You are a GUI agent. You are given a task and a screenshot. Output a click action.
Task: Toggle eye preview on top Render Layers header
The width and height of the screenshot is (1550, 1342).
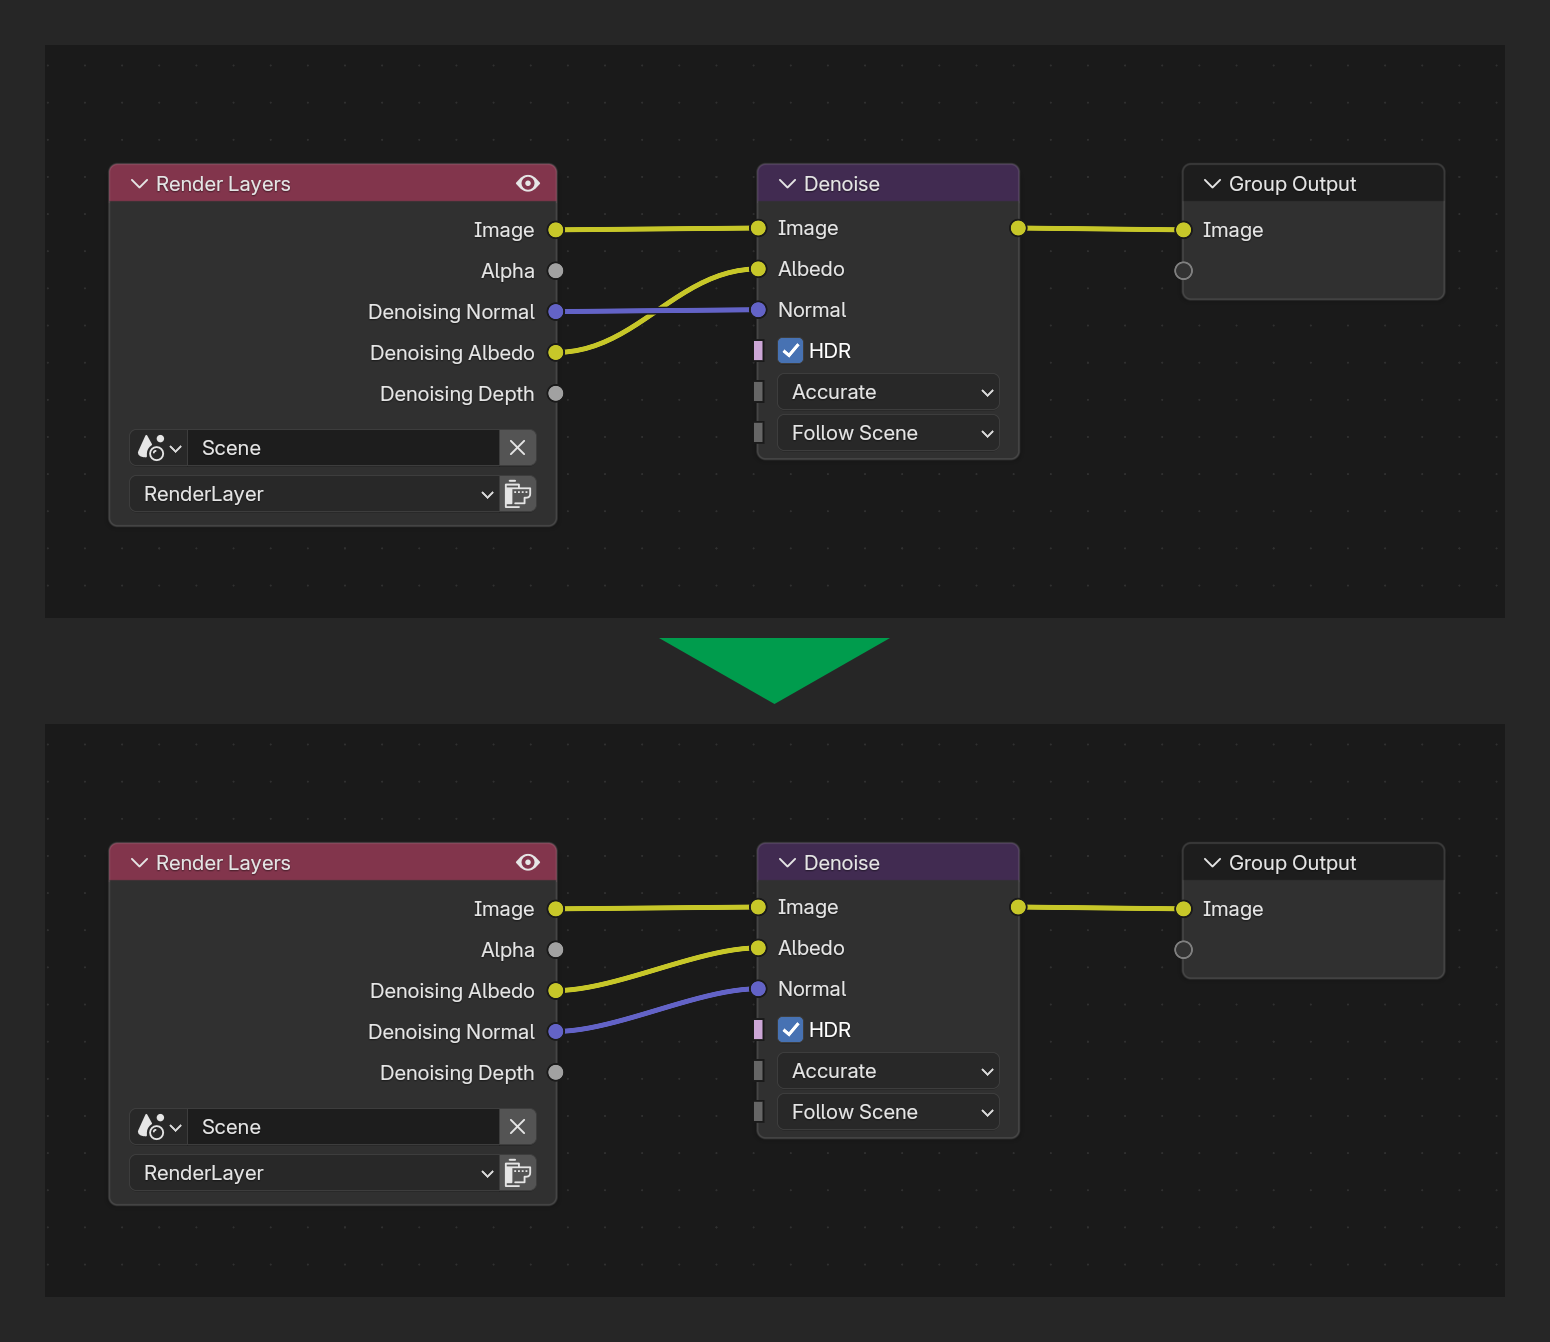click(528, 183)
